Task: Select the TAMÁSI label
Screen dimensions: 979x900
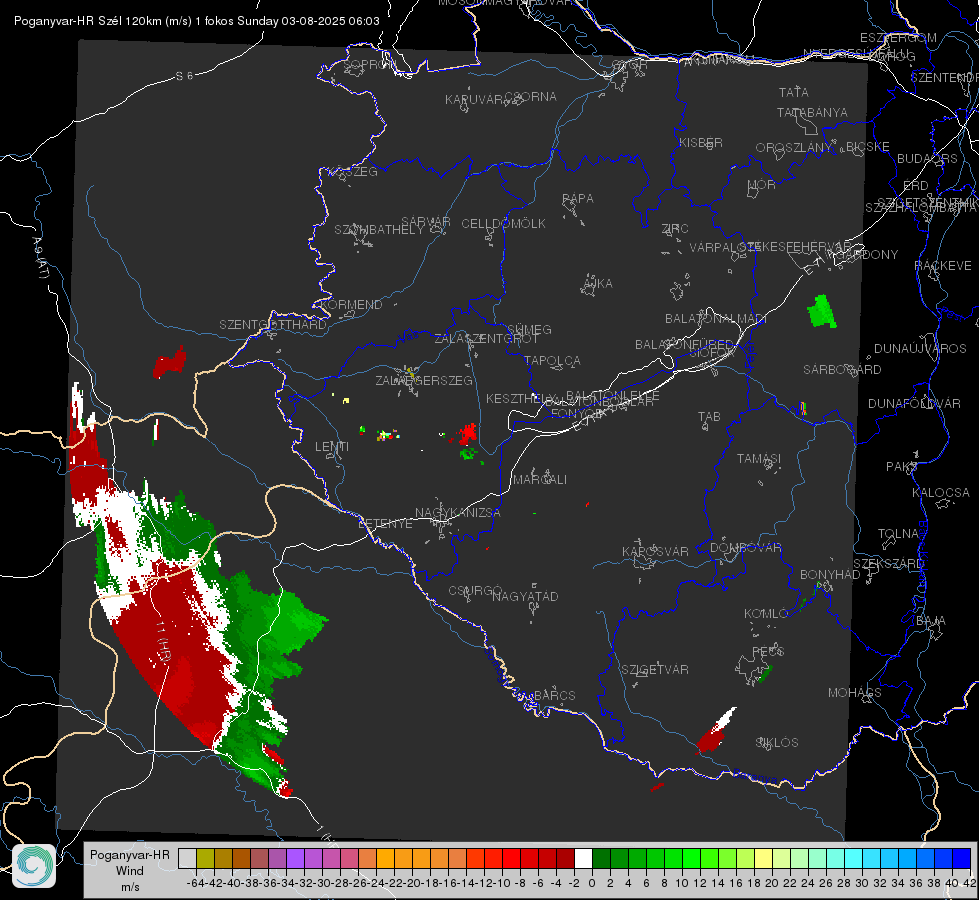Action: (x=759, y=458)
